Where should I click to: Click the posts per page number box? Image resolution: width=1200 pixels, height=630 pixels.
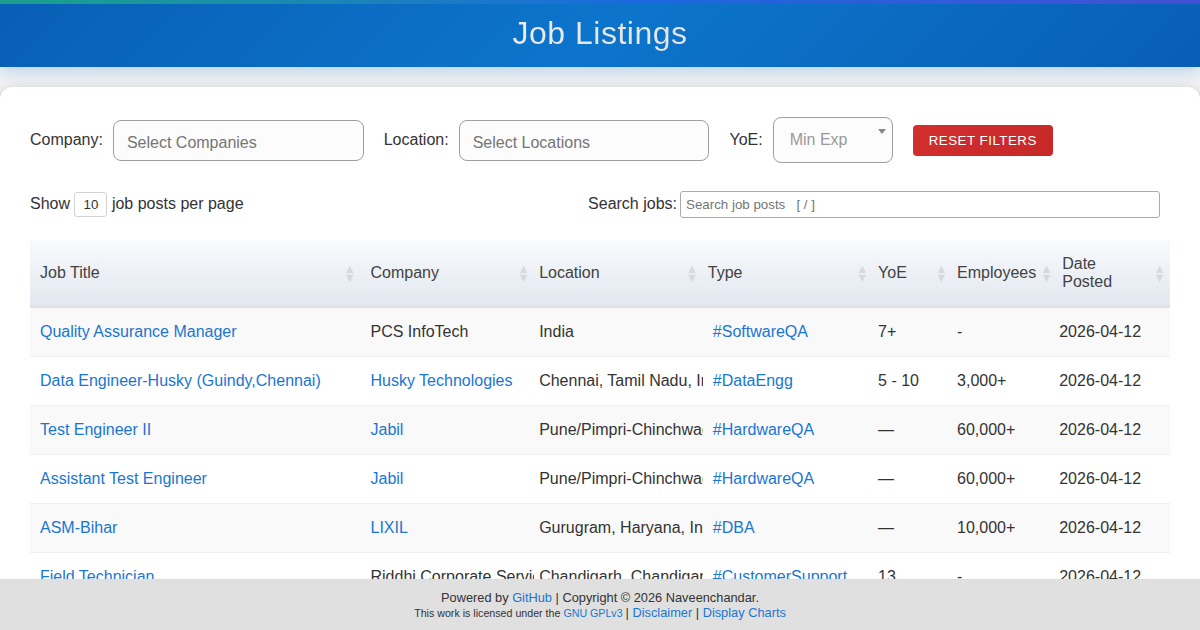pyautogui.click(x=90, y=204)
